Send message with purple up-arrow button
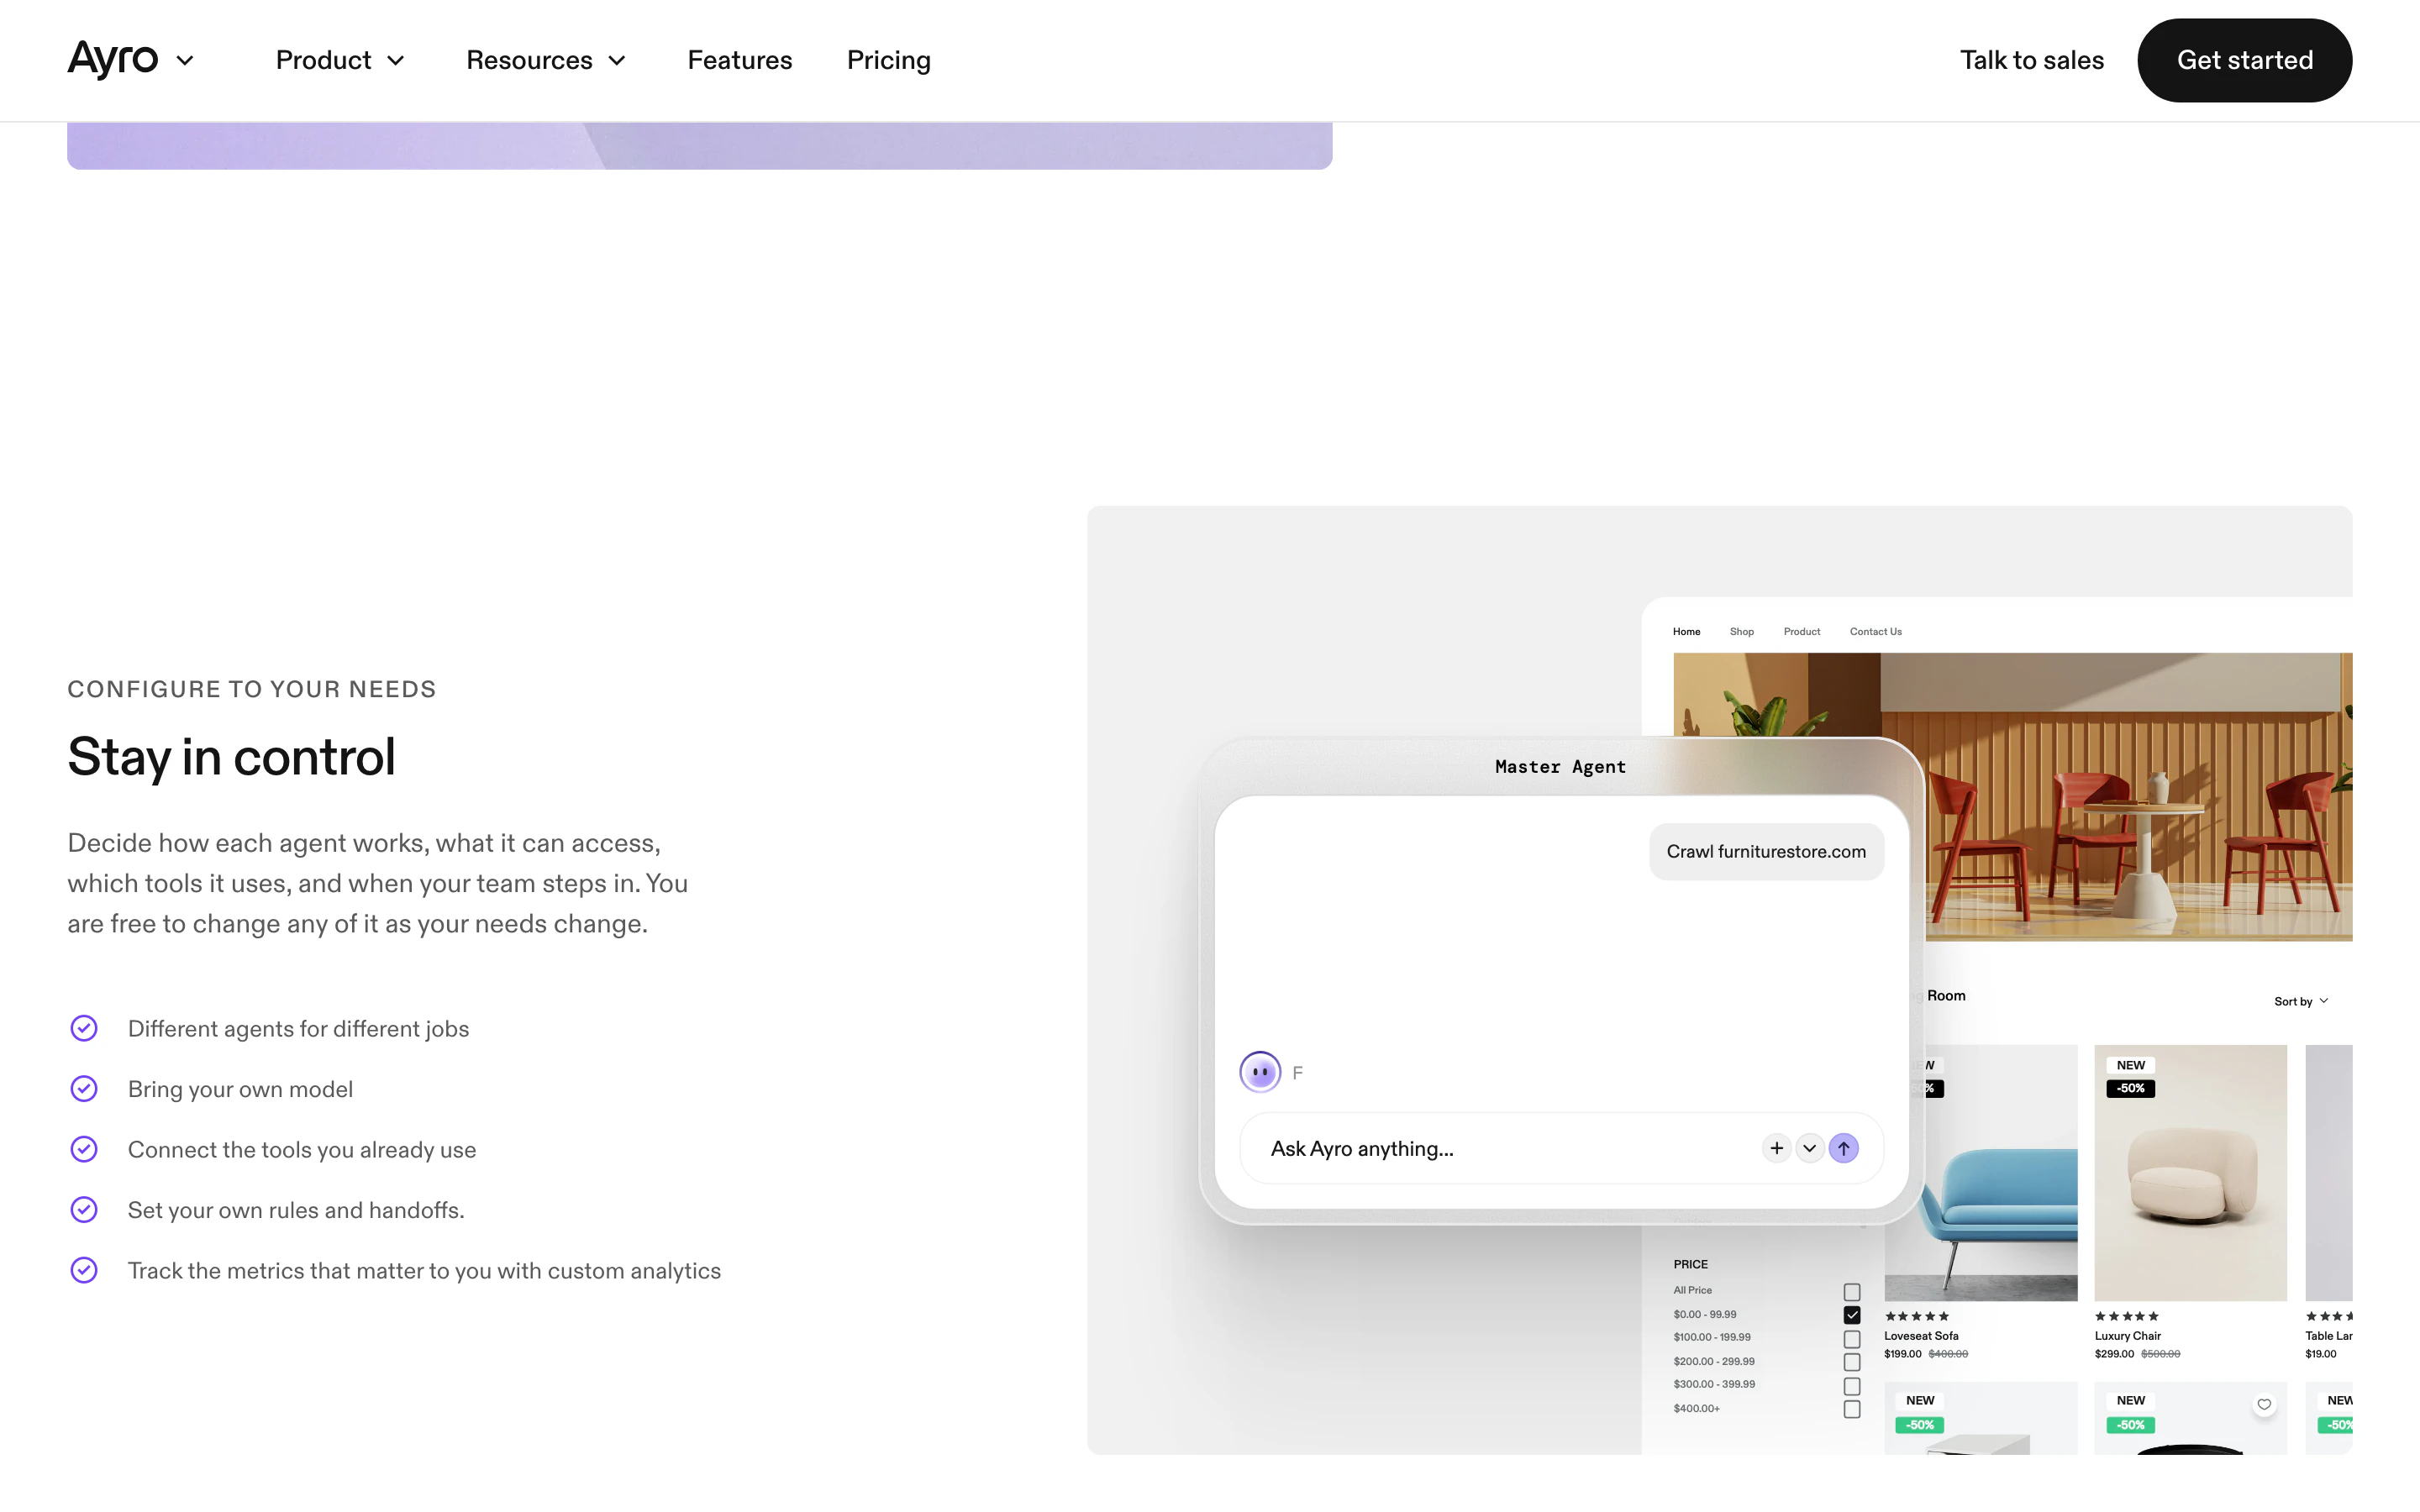The height and width of the screenshot is (1512, 2420). (x=1843, y=1148)
